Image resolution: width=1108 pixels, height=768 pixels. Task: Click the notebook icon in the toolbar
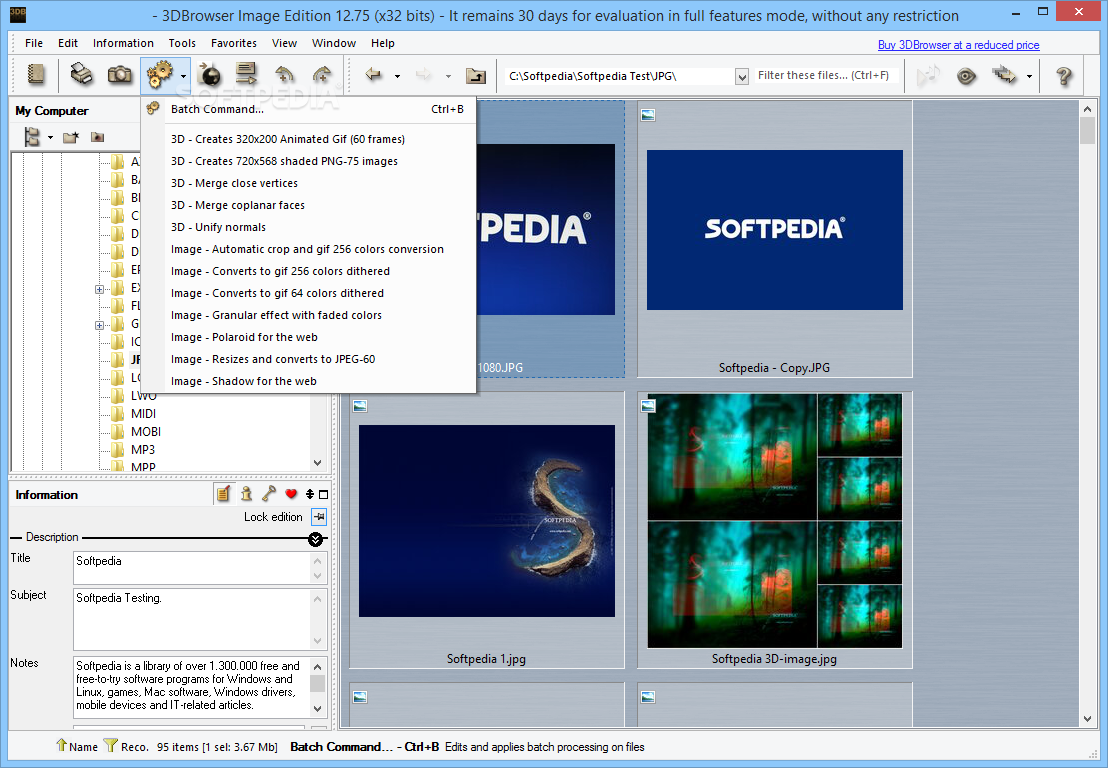click(x=36, y=75)
